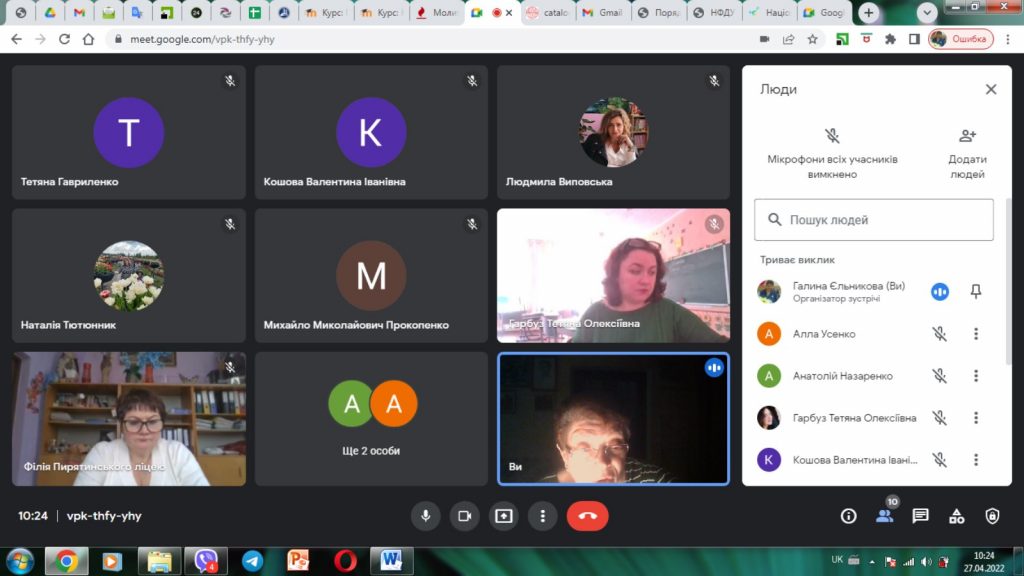Toggle the microphone in the call bar
Viewport: 1024px width, 576px height.
pos(425,516)
